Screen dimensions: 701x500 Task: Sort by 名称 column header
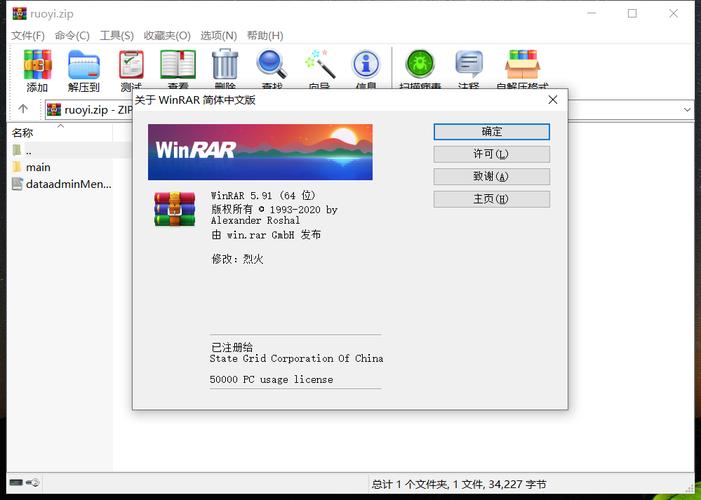pyautogui.click(x=60, y=132)
